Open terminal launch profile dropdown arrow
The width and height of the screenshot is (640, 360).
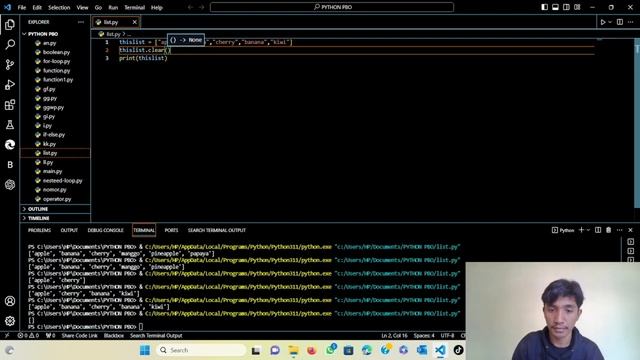589,230
